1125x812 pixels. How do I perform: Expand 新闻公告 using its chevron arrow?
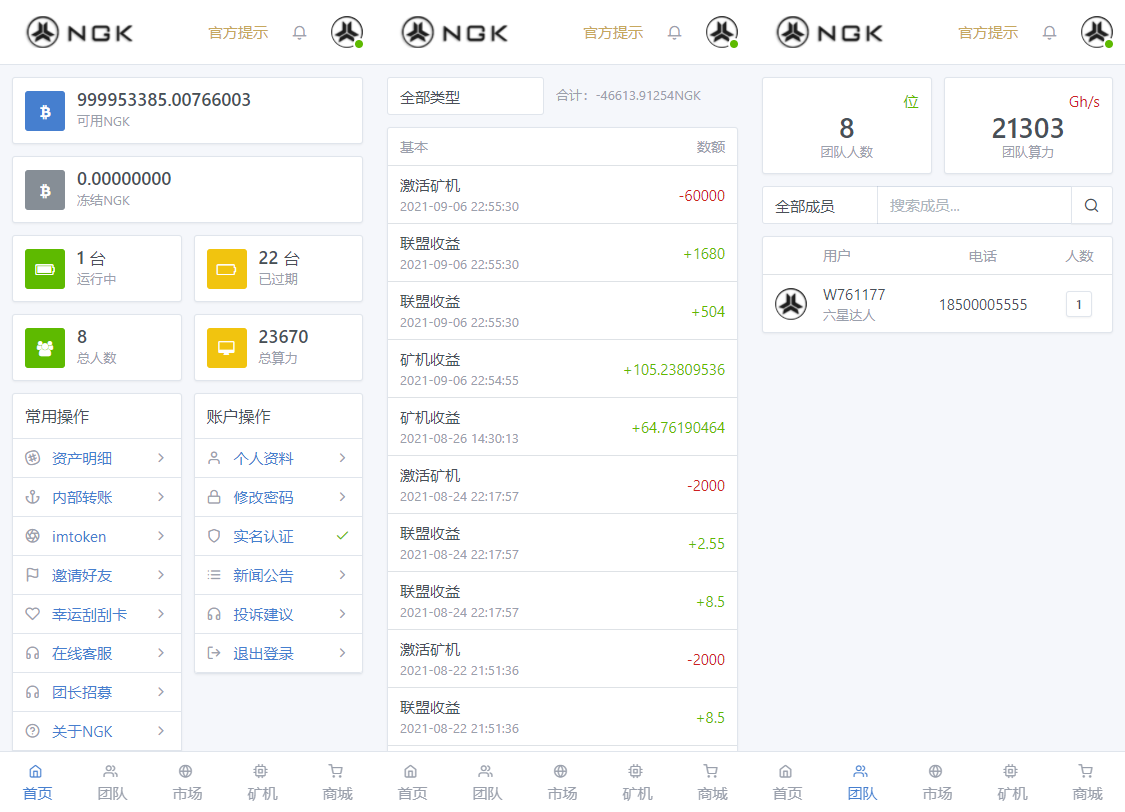pyautogui.click(x=342, y=575)
